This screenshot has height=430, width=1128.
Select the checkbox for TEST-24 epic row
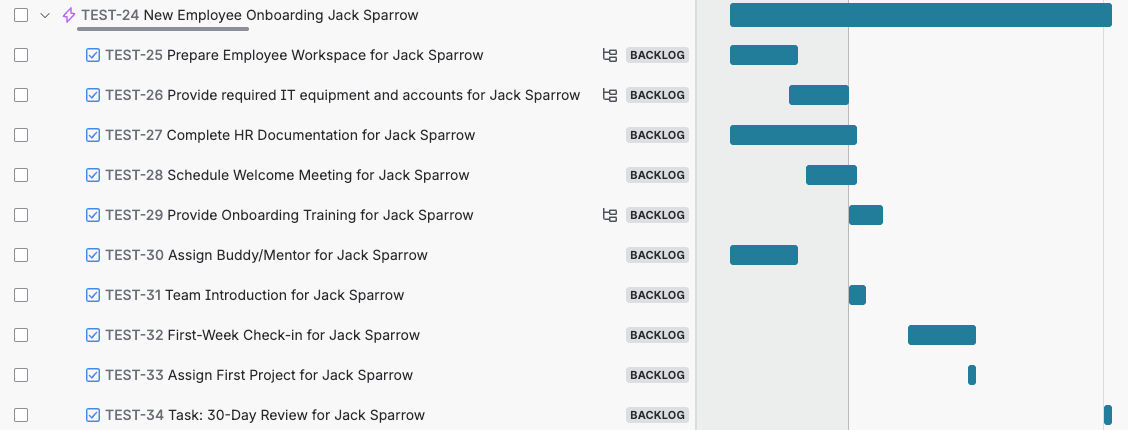[x=21, y=15]
